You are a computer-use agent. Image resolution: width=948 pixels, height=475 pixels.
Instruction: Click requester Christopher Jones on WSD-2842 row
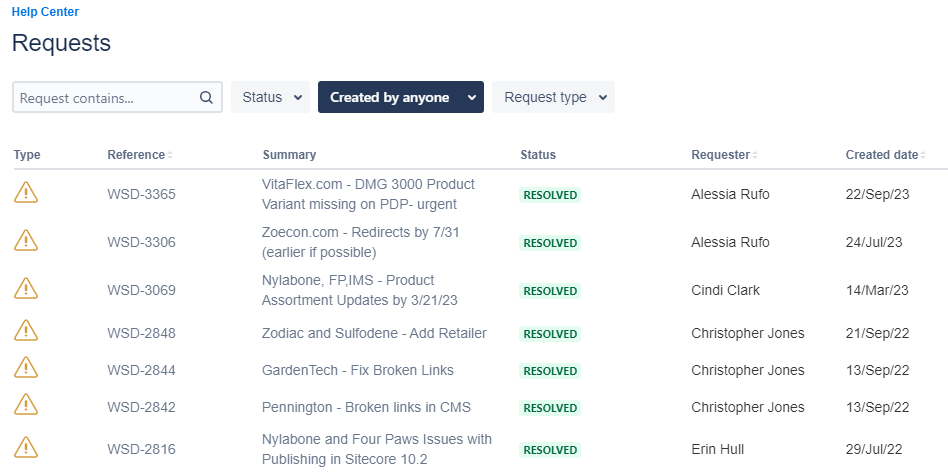pos(748,407)
